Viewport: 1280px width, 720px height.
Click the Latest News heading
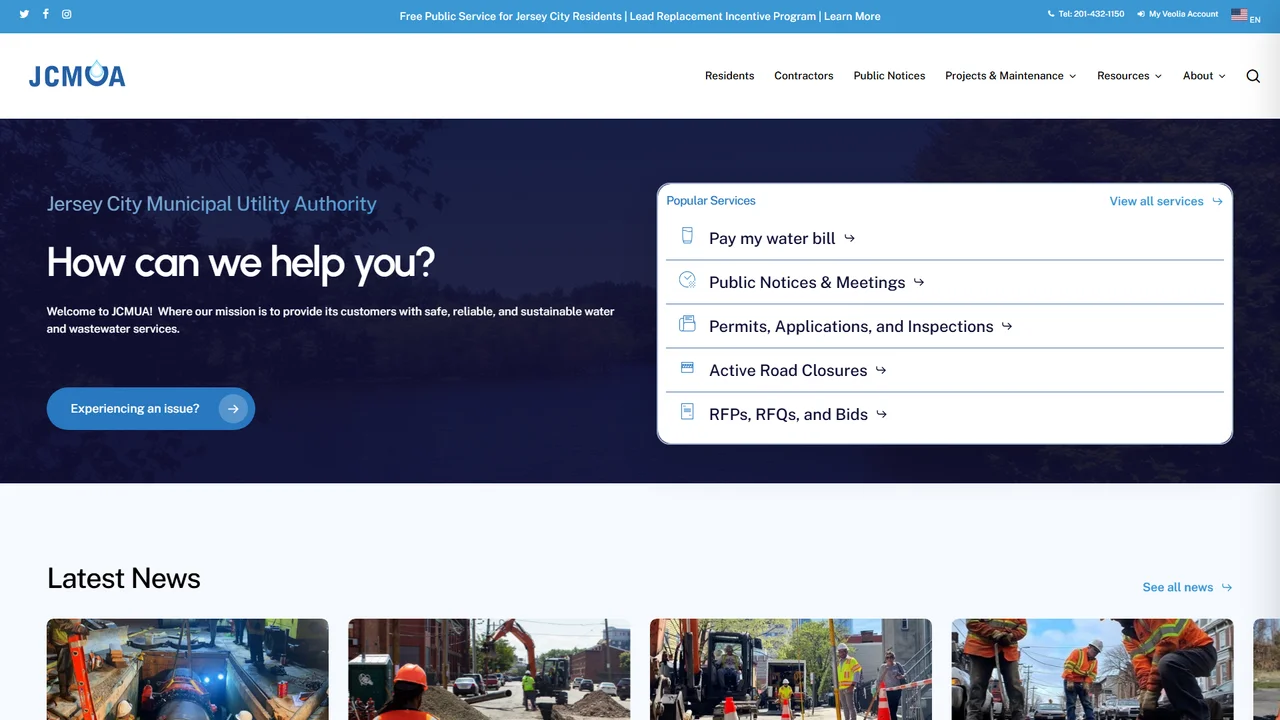(124, 578)
